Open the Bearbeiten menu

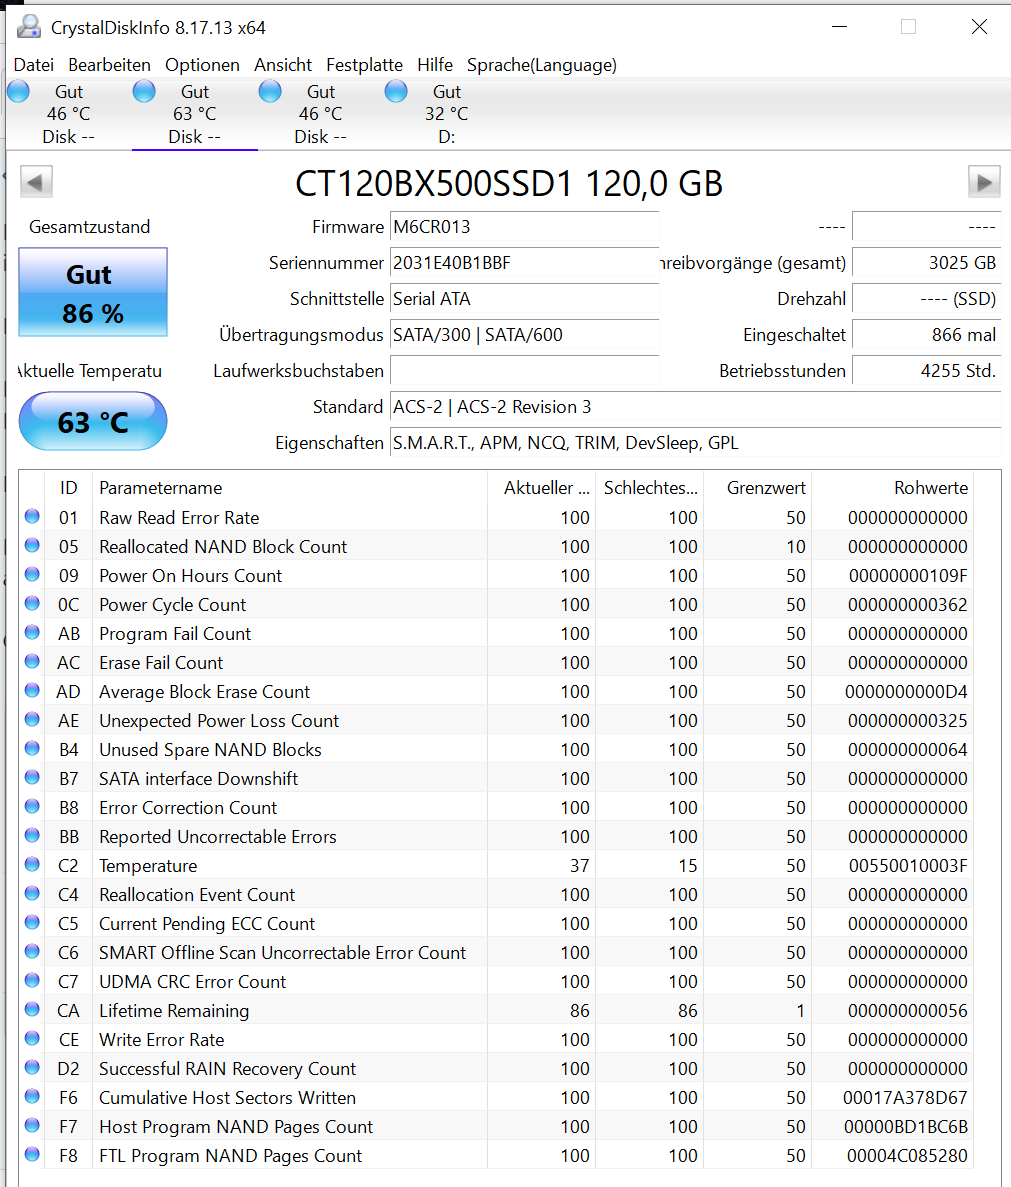point(109,65)
